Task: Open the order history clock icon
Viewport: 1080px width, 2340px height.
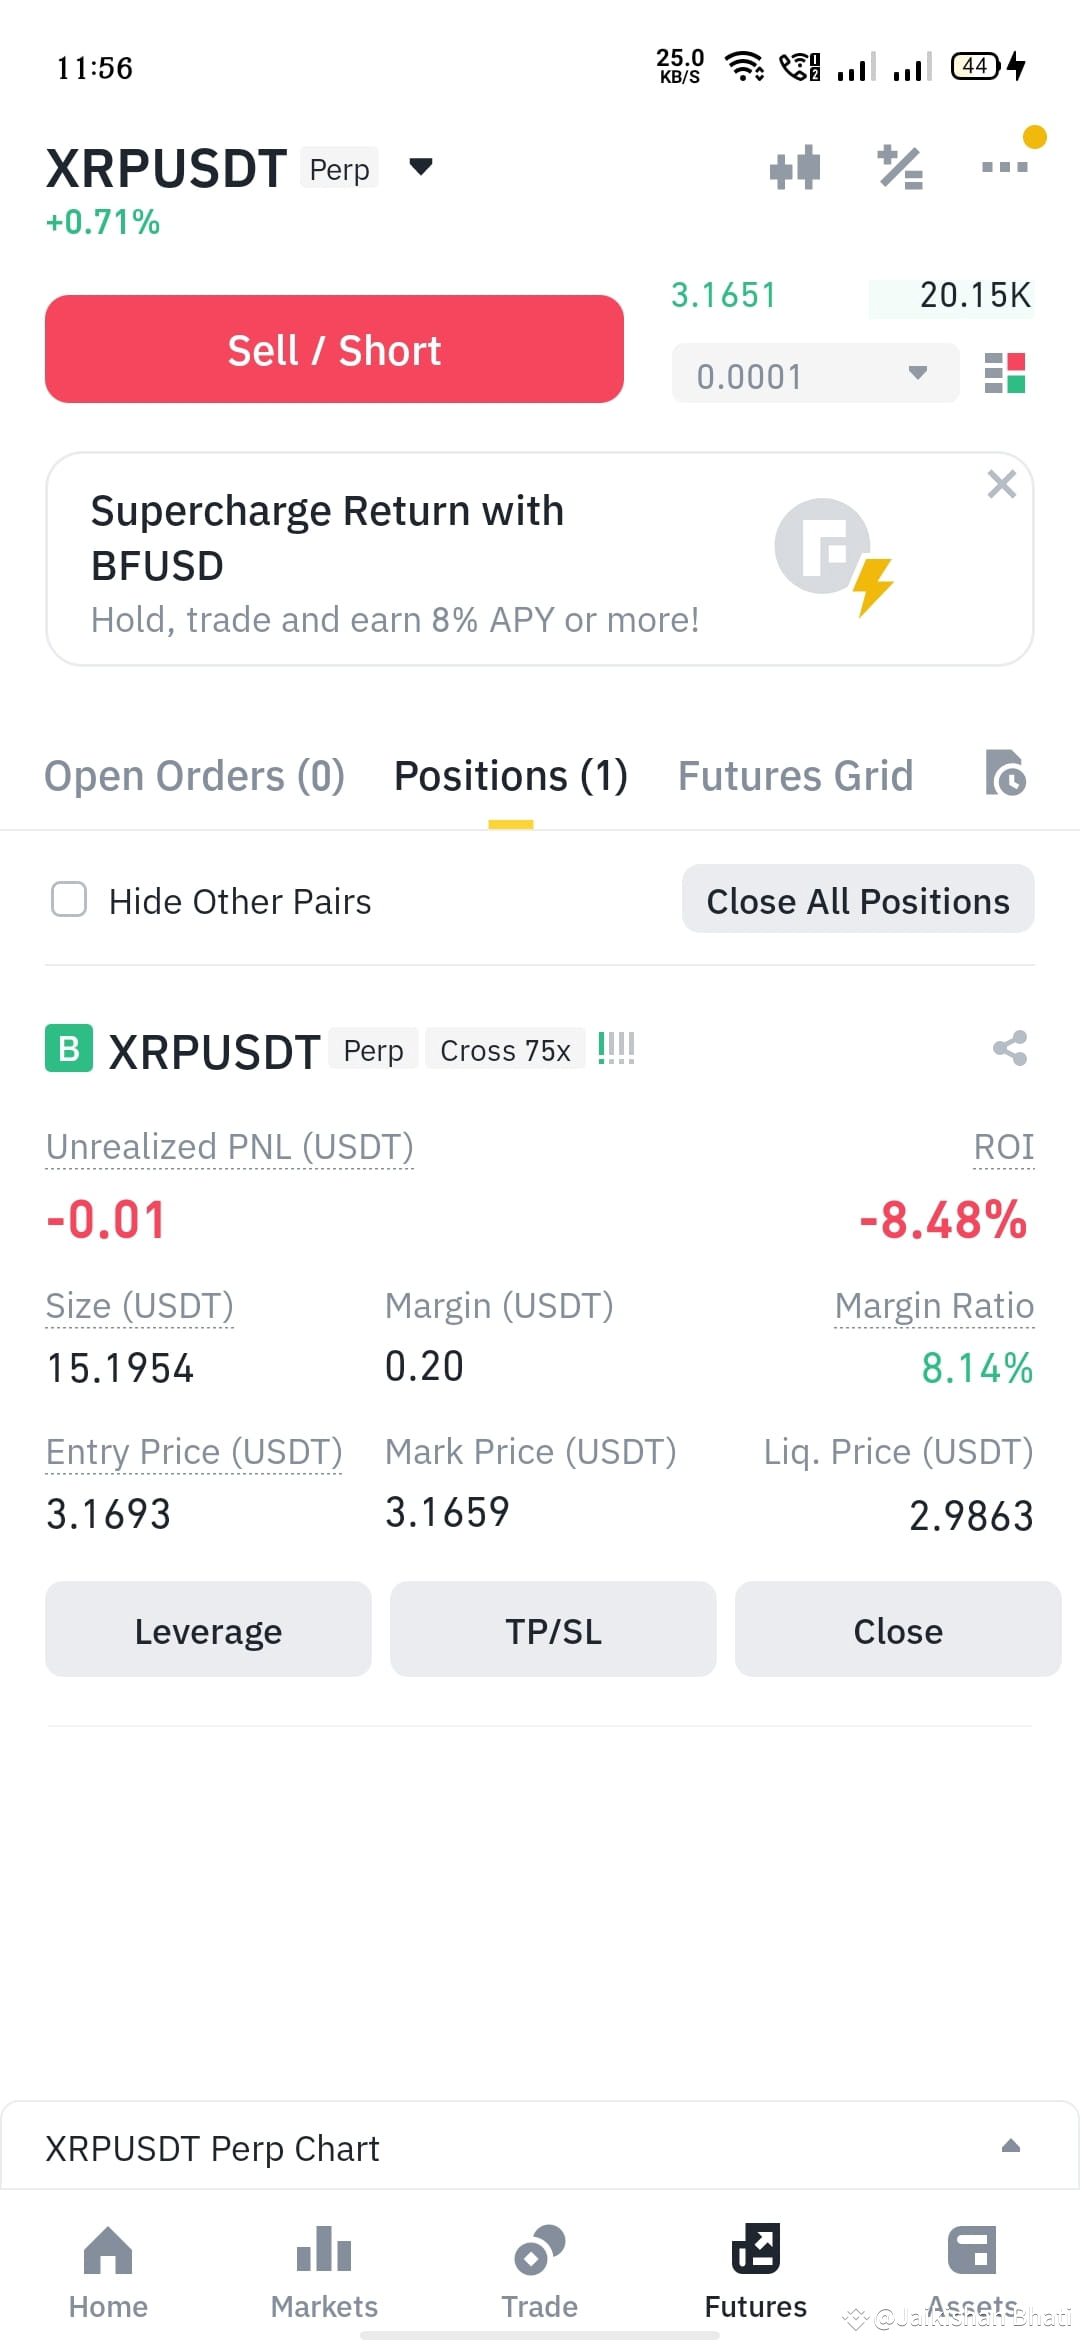Action: click(x=1005, y=773)
